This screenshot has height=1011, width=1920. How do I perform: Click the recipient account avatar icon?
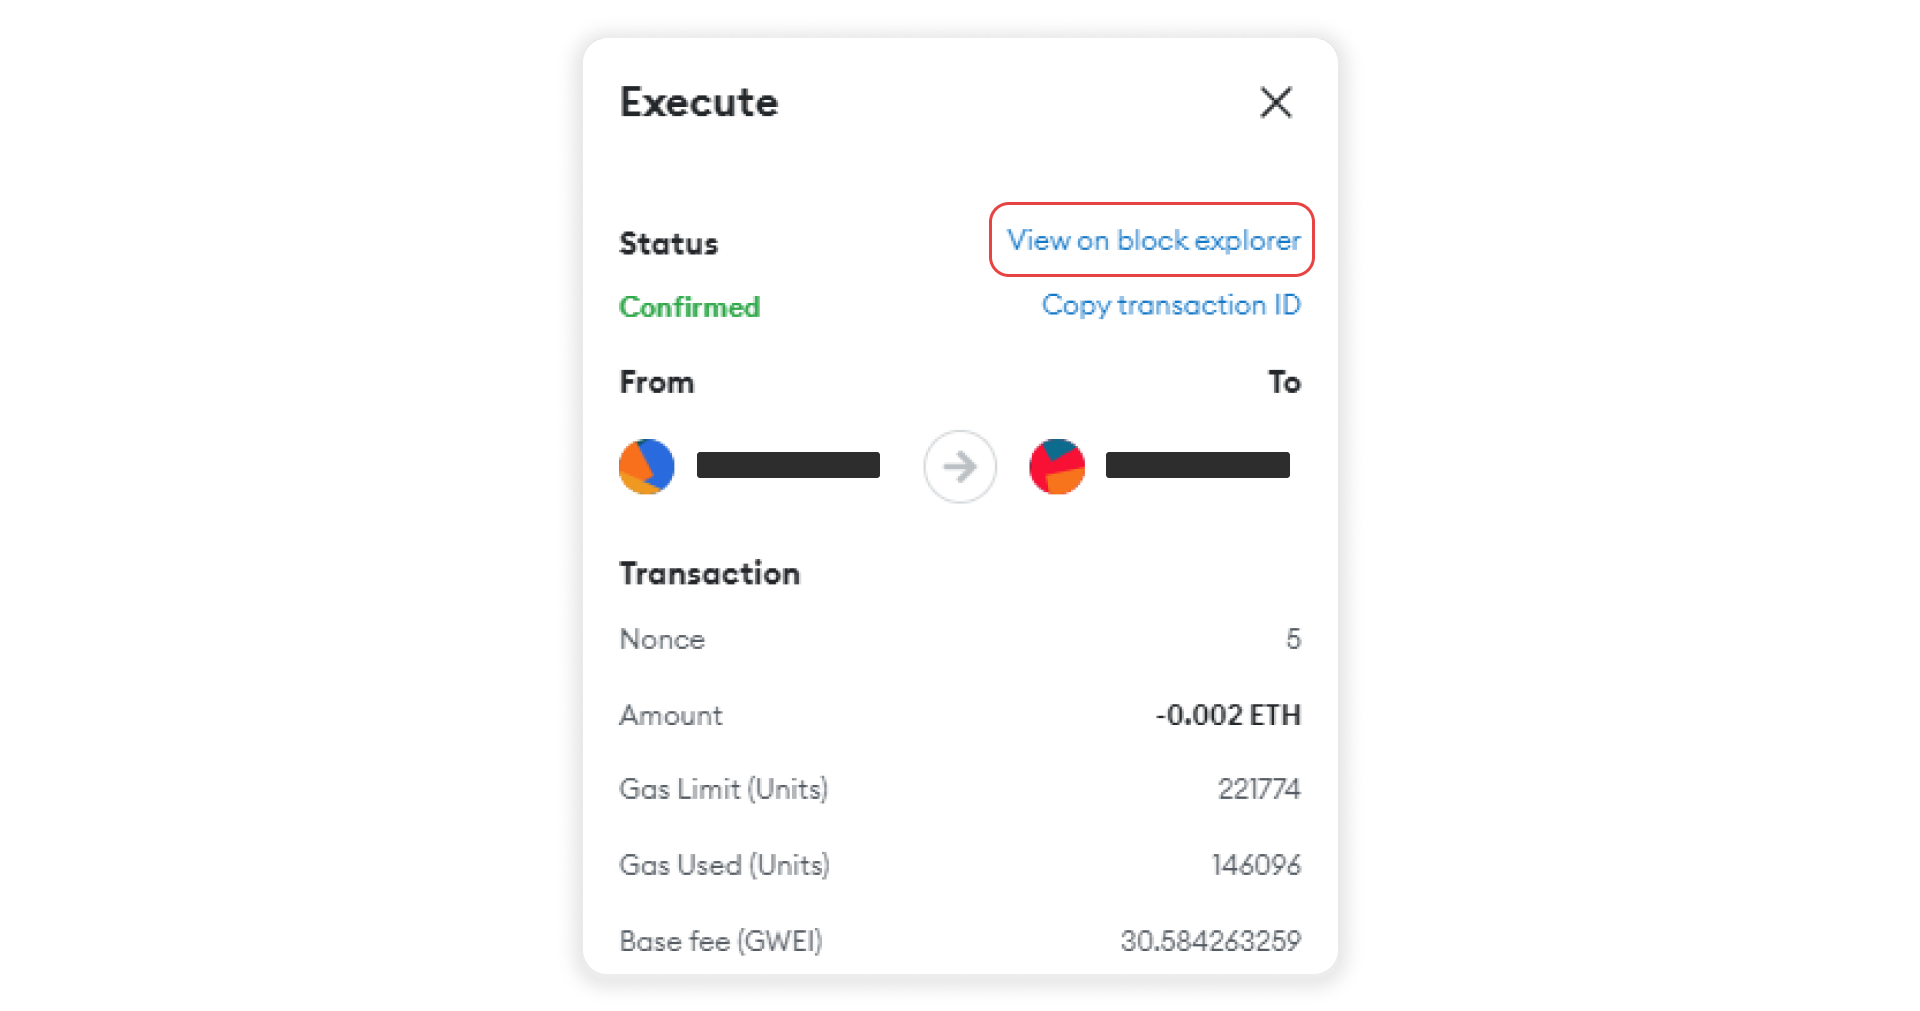[x=1057, y=466]
